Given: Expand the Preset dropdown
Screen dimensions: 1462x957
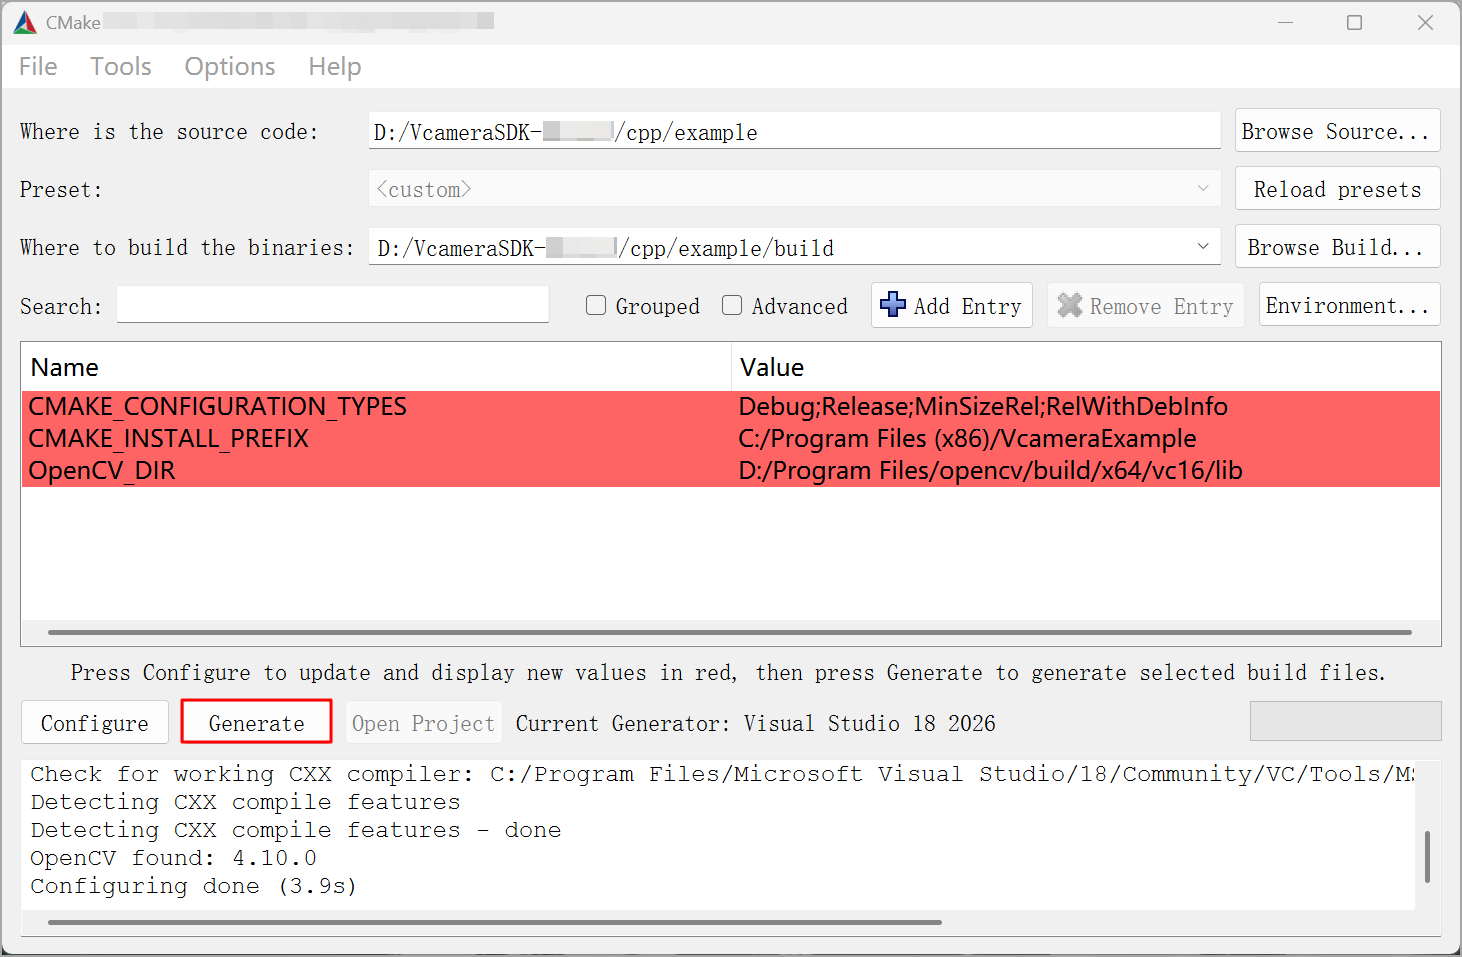Looking at the screenshot, I should click(x=1203, y=189).
